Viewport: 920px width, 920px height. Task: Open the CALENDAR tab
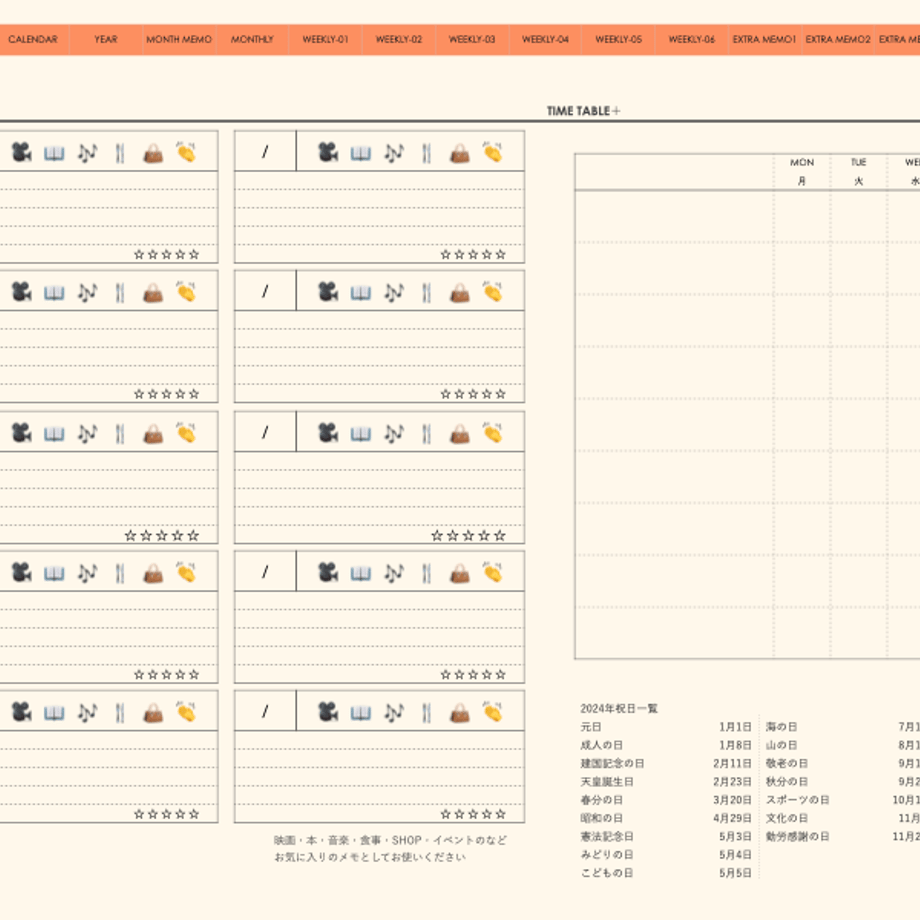[x=33, y=39]
